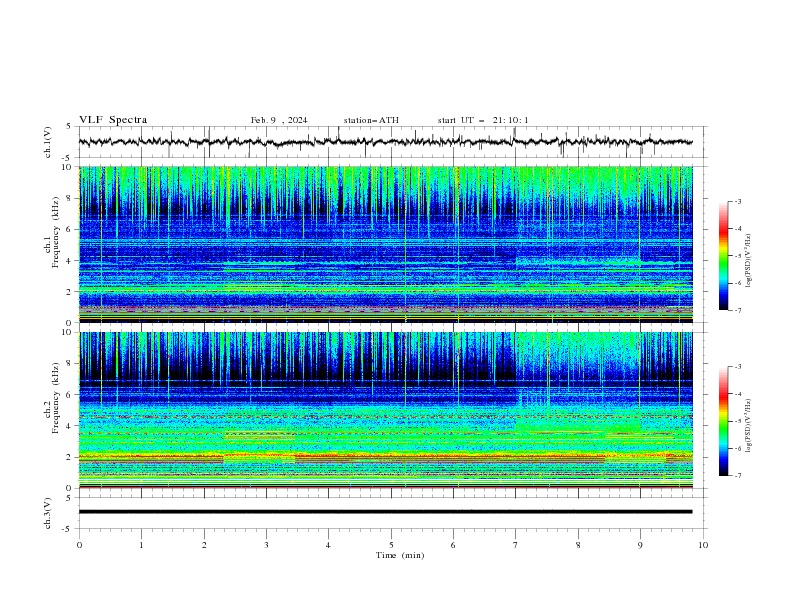Select the "start UT = 21:10:1" text

pyautogui.click(x=483, y=120)
